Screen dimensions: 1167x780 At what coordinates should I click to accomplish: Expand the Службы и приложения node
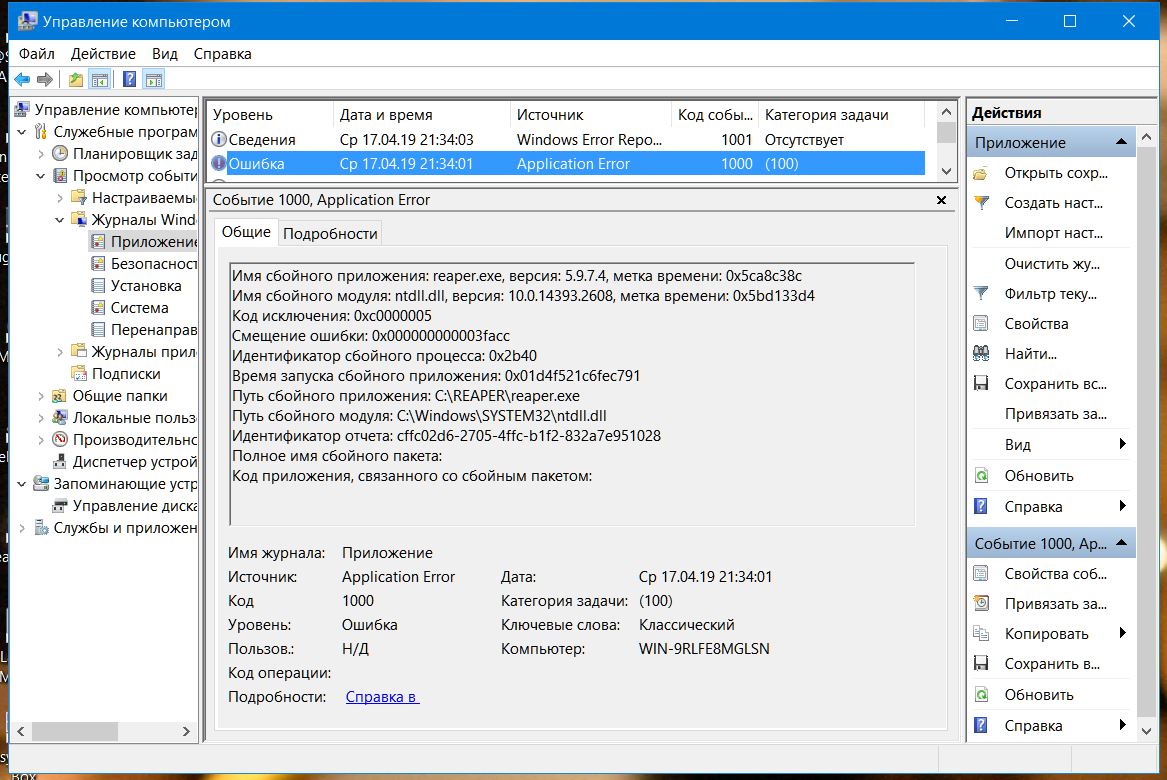pyautogui.click(x=22, y=528)
